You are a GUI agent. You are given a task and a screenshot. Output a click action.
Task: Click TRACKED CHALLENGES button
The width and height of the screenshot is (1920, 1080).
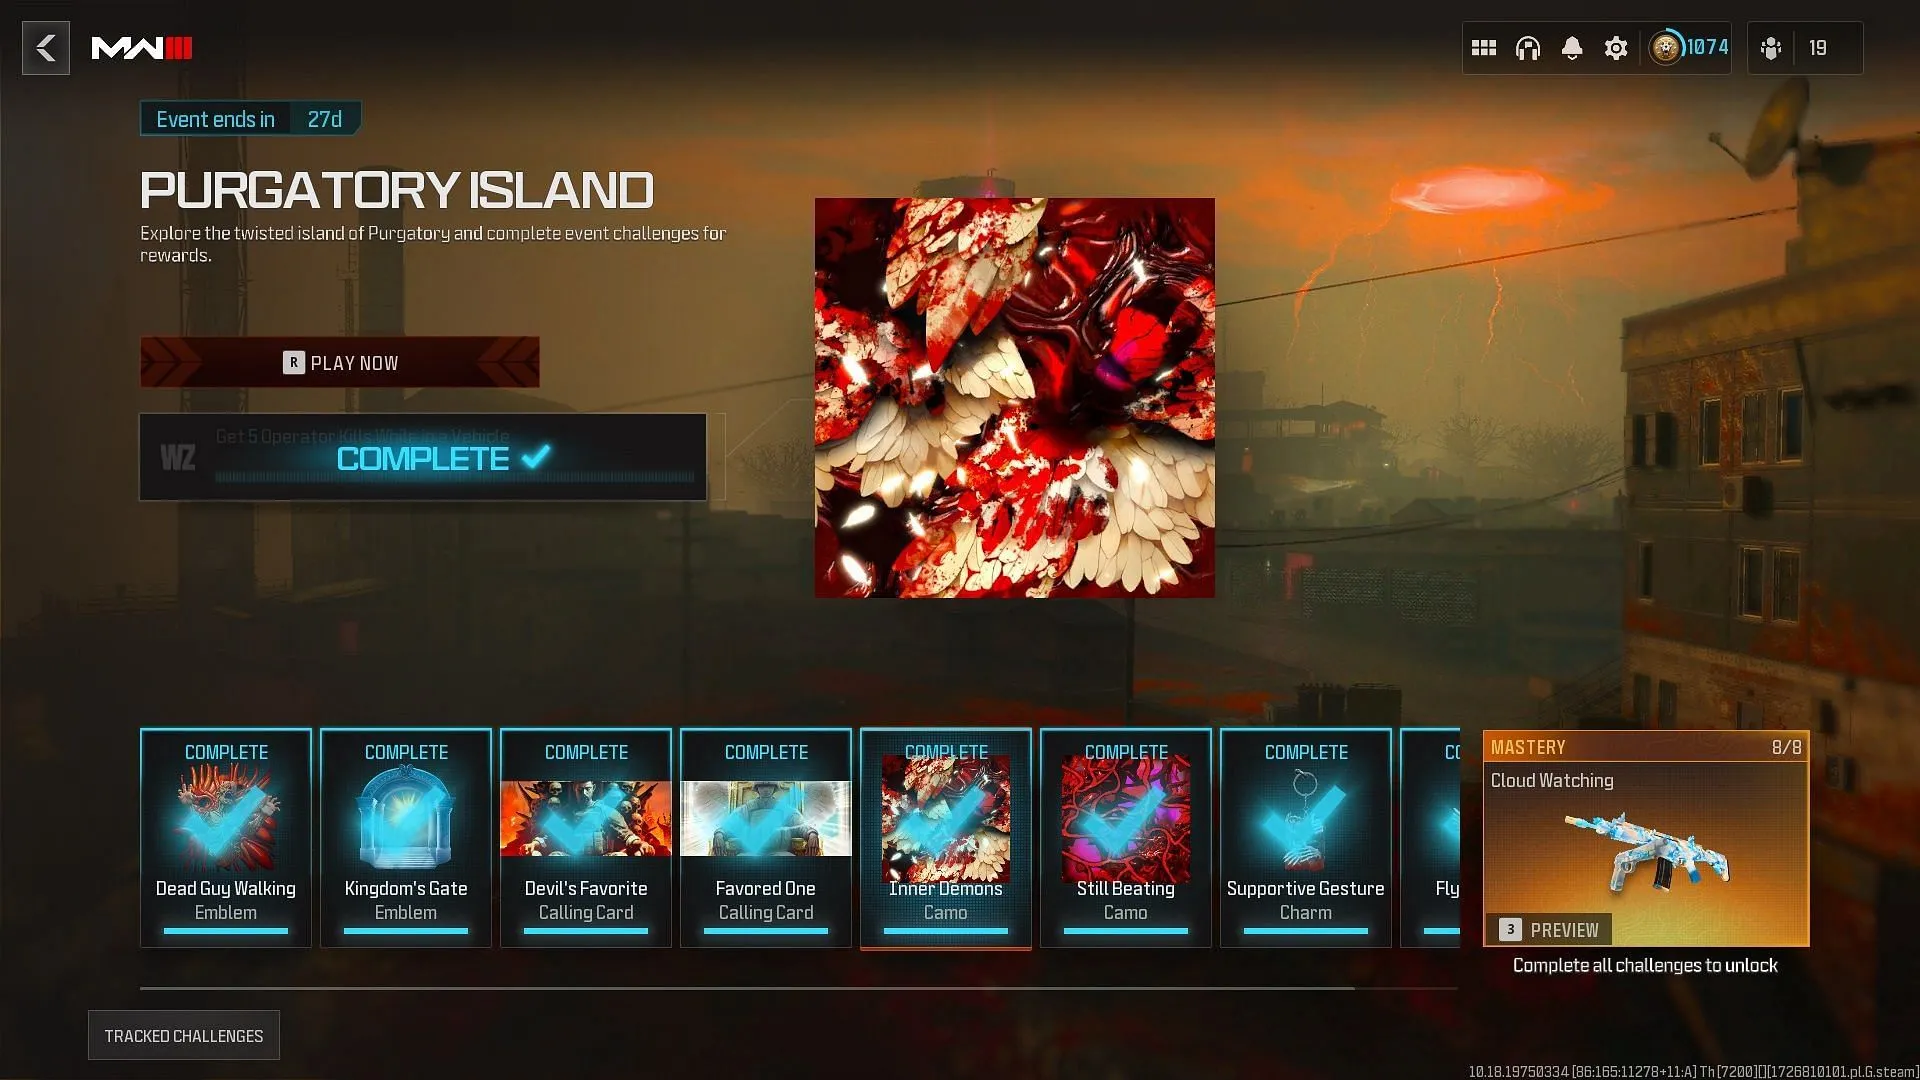pyautogui.click(x=183, y=1036)
